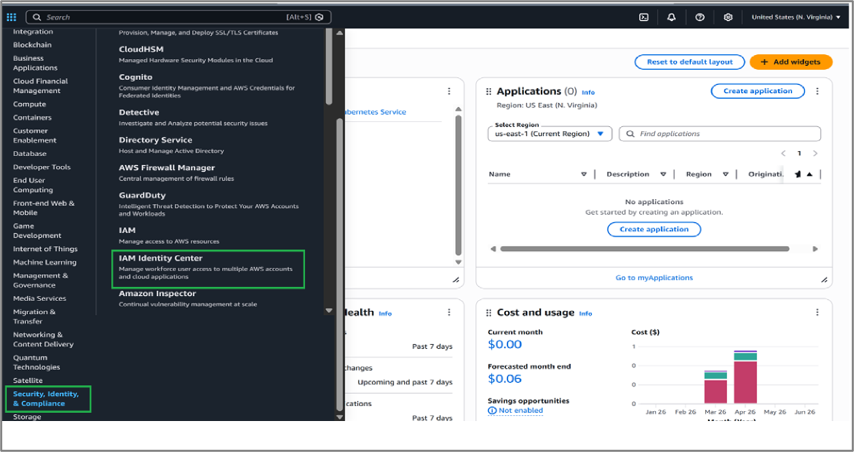This screenshot has height=452, width=854.
Task: Sort by the Name column arrow
Action: [x=583, y=174]
